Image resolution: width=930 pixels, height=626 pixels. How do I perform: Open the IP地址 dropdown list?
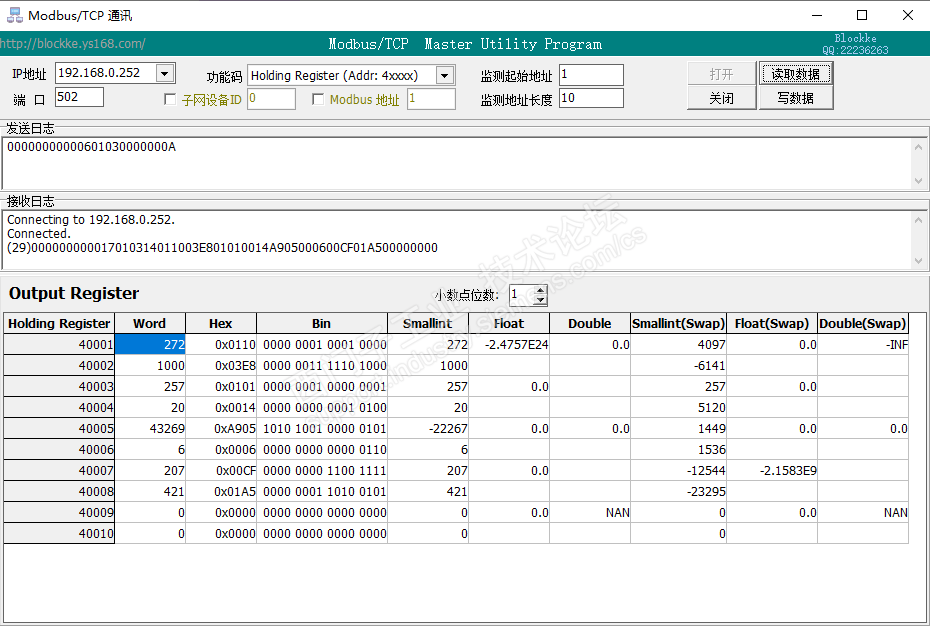(165, 73)
